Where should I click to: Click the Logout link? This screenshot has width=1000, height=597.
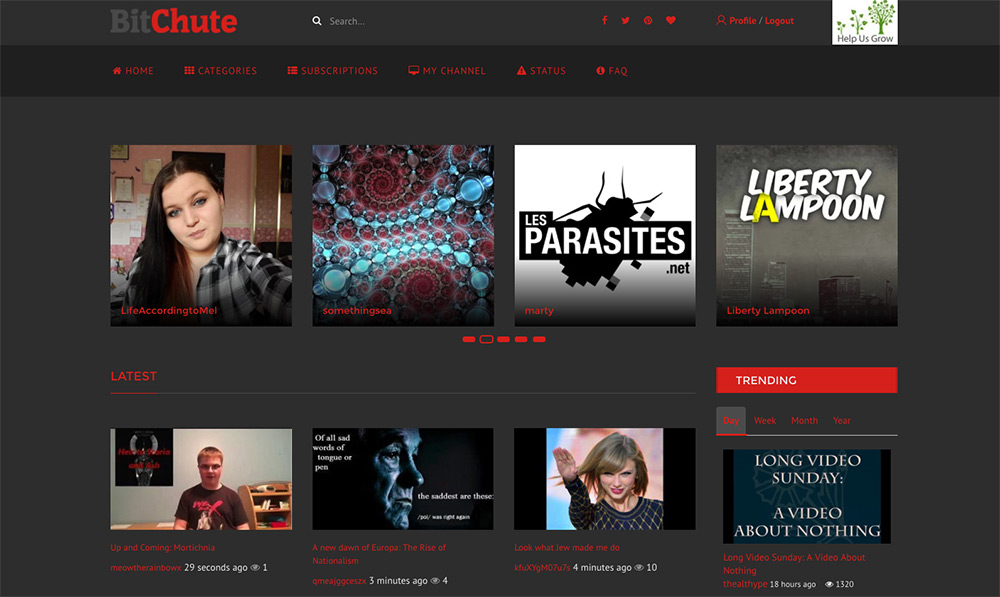pyautogui.click(x=779, y=20)
